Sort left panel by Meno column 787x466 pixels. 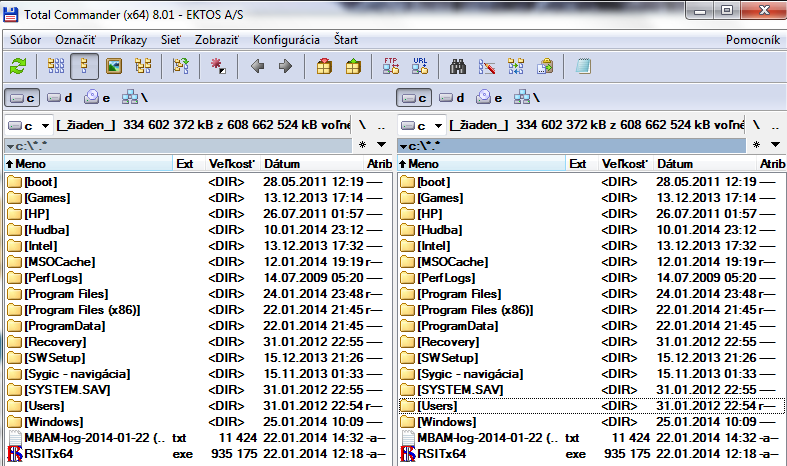[x=88, y=164]
